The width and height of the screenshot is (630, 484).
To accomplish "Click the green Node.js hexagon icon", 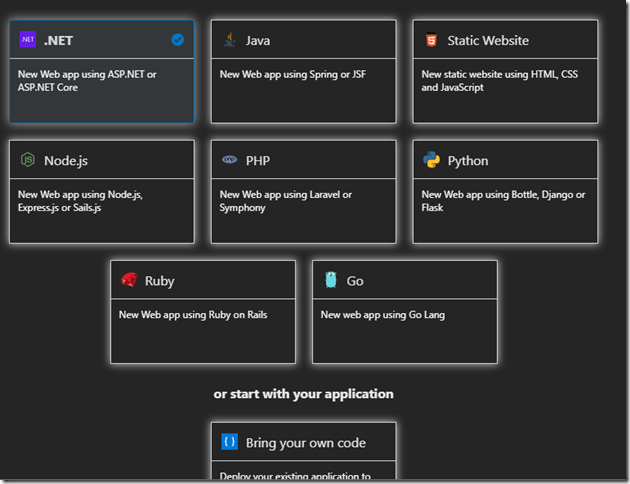I will [x=28, y=160].
